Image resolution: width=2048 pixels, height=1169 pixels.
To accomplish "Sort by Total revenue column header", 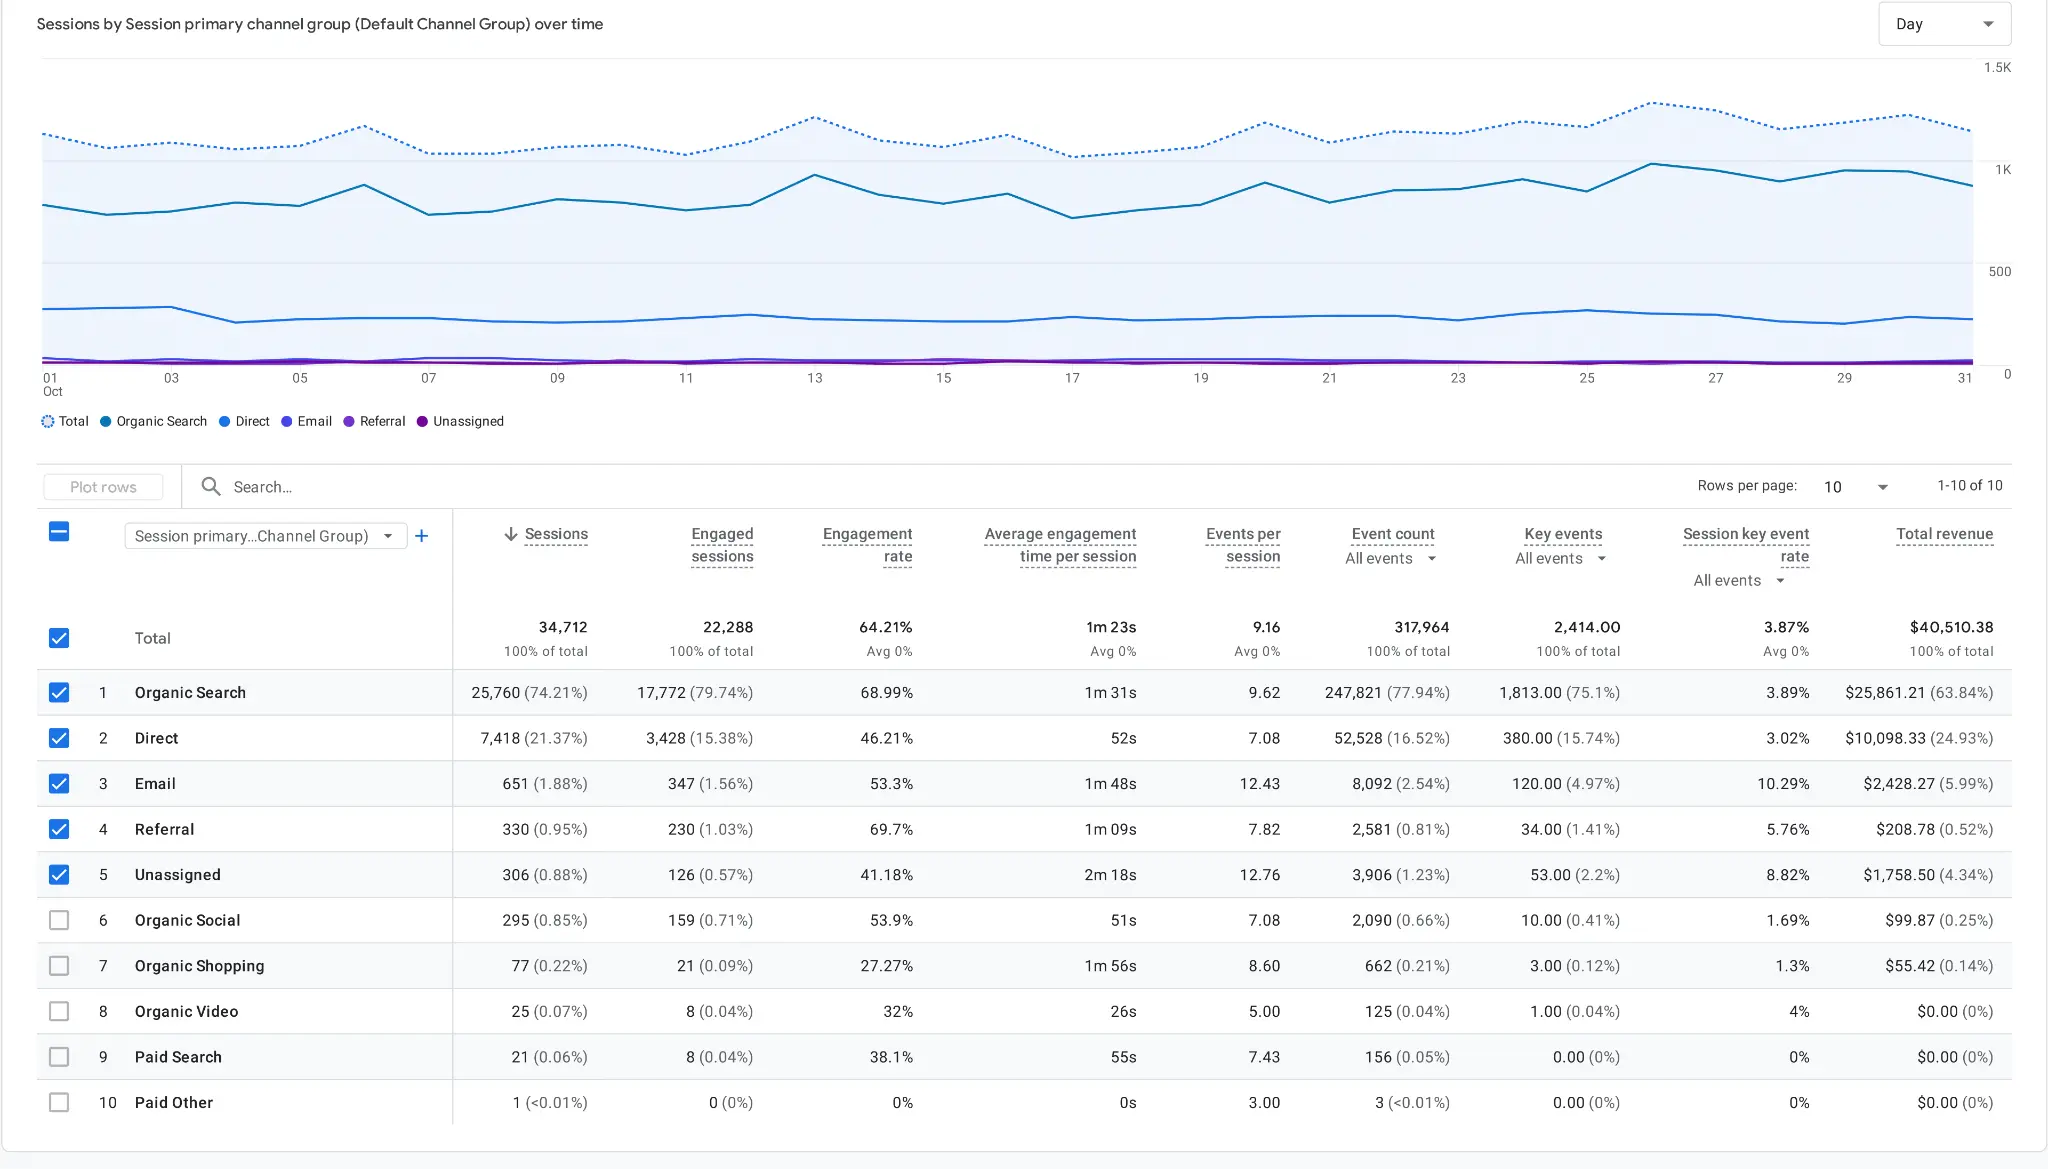I will tap(1944, 534).
